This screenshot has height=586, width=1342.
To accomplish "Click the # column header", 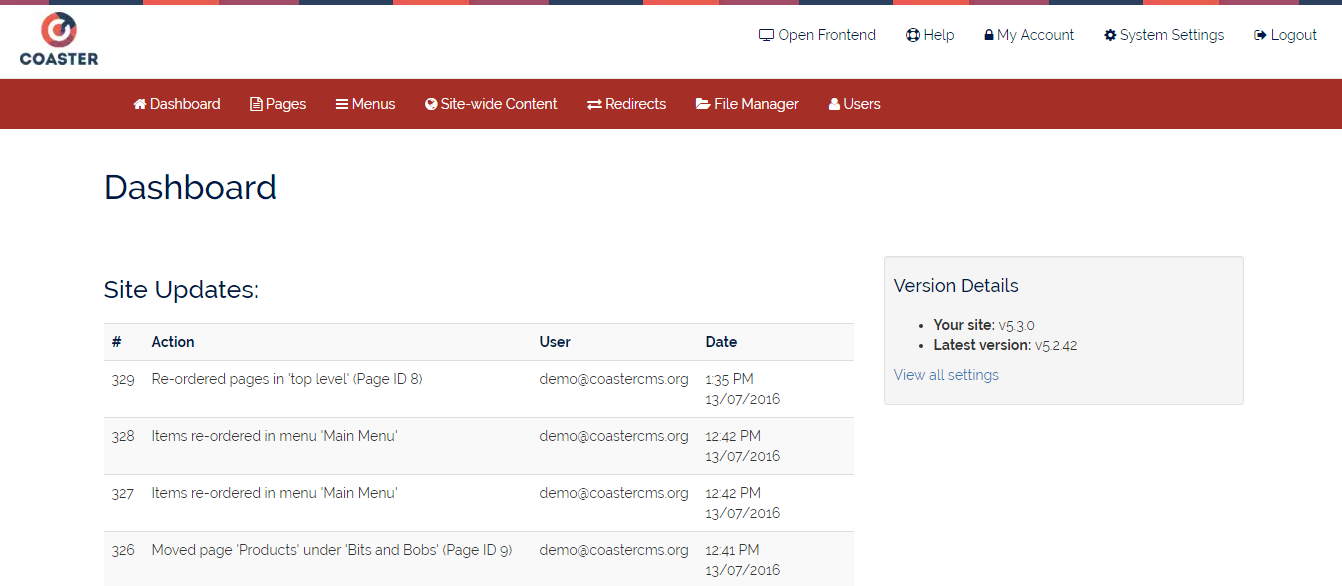I will (117, 342).
